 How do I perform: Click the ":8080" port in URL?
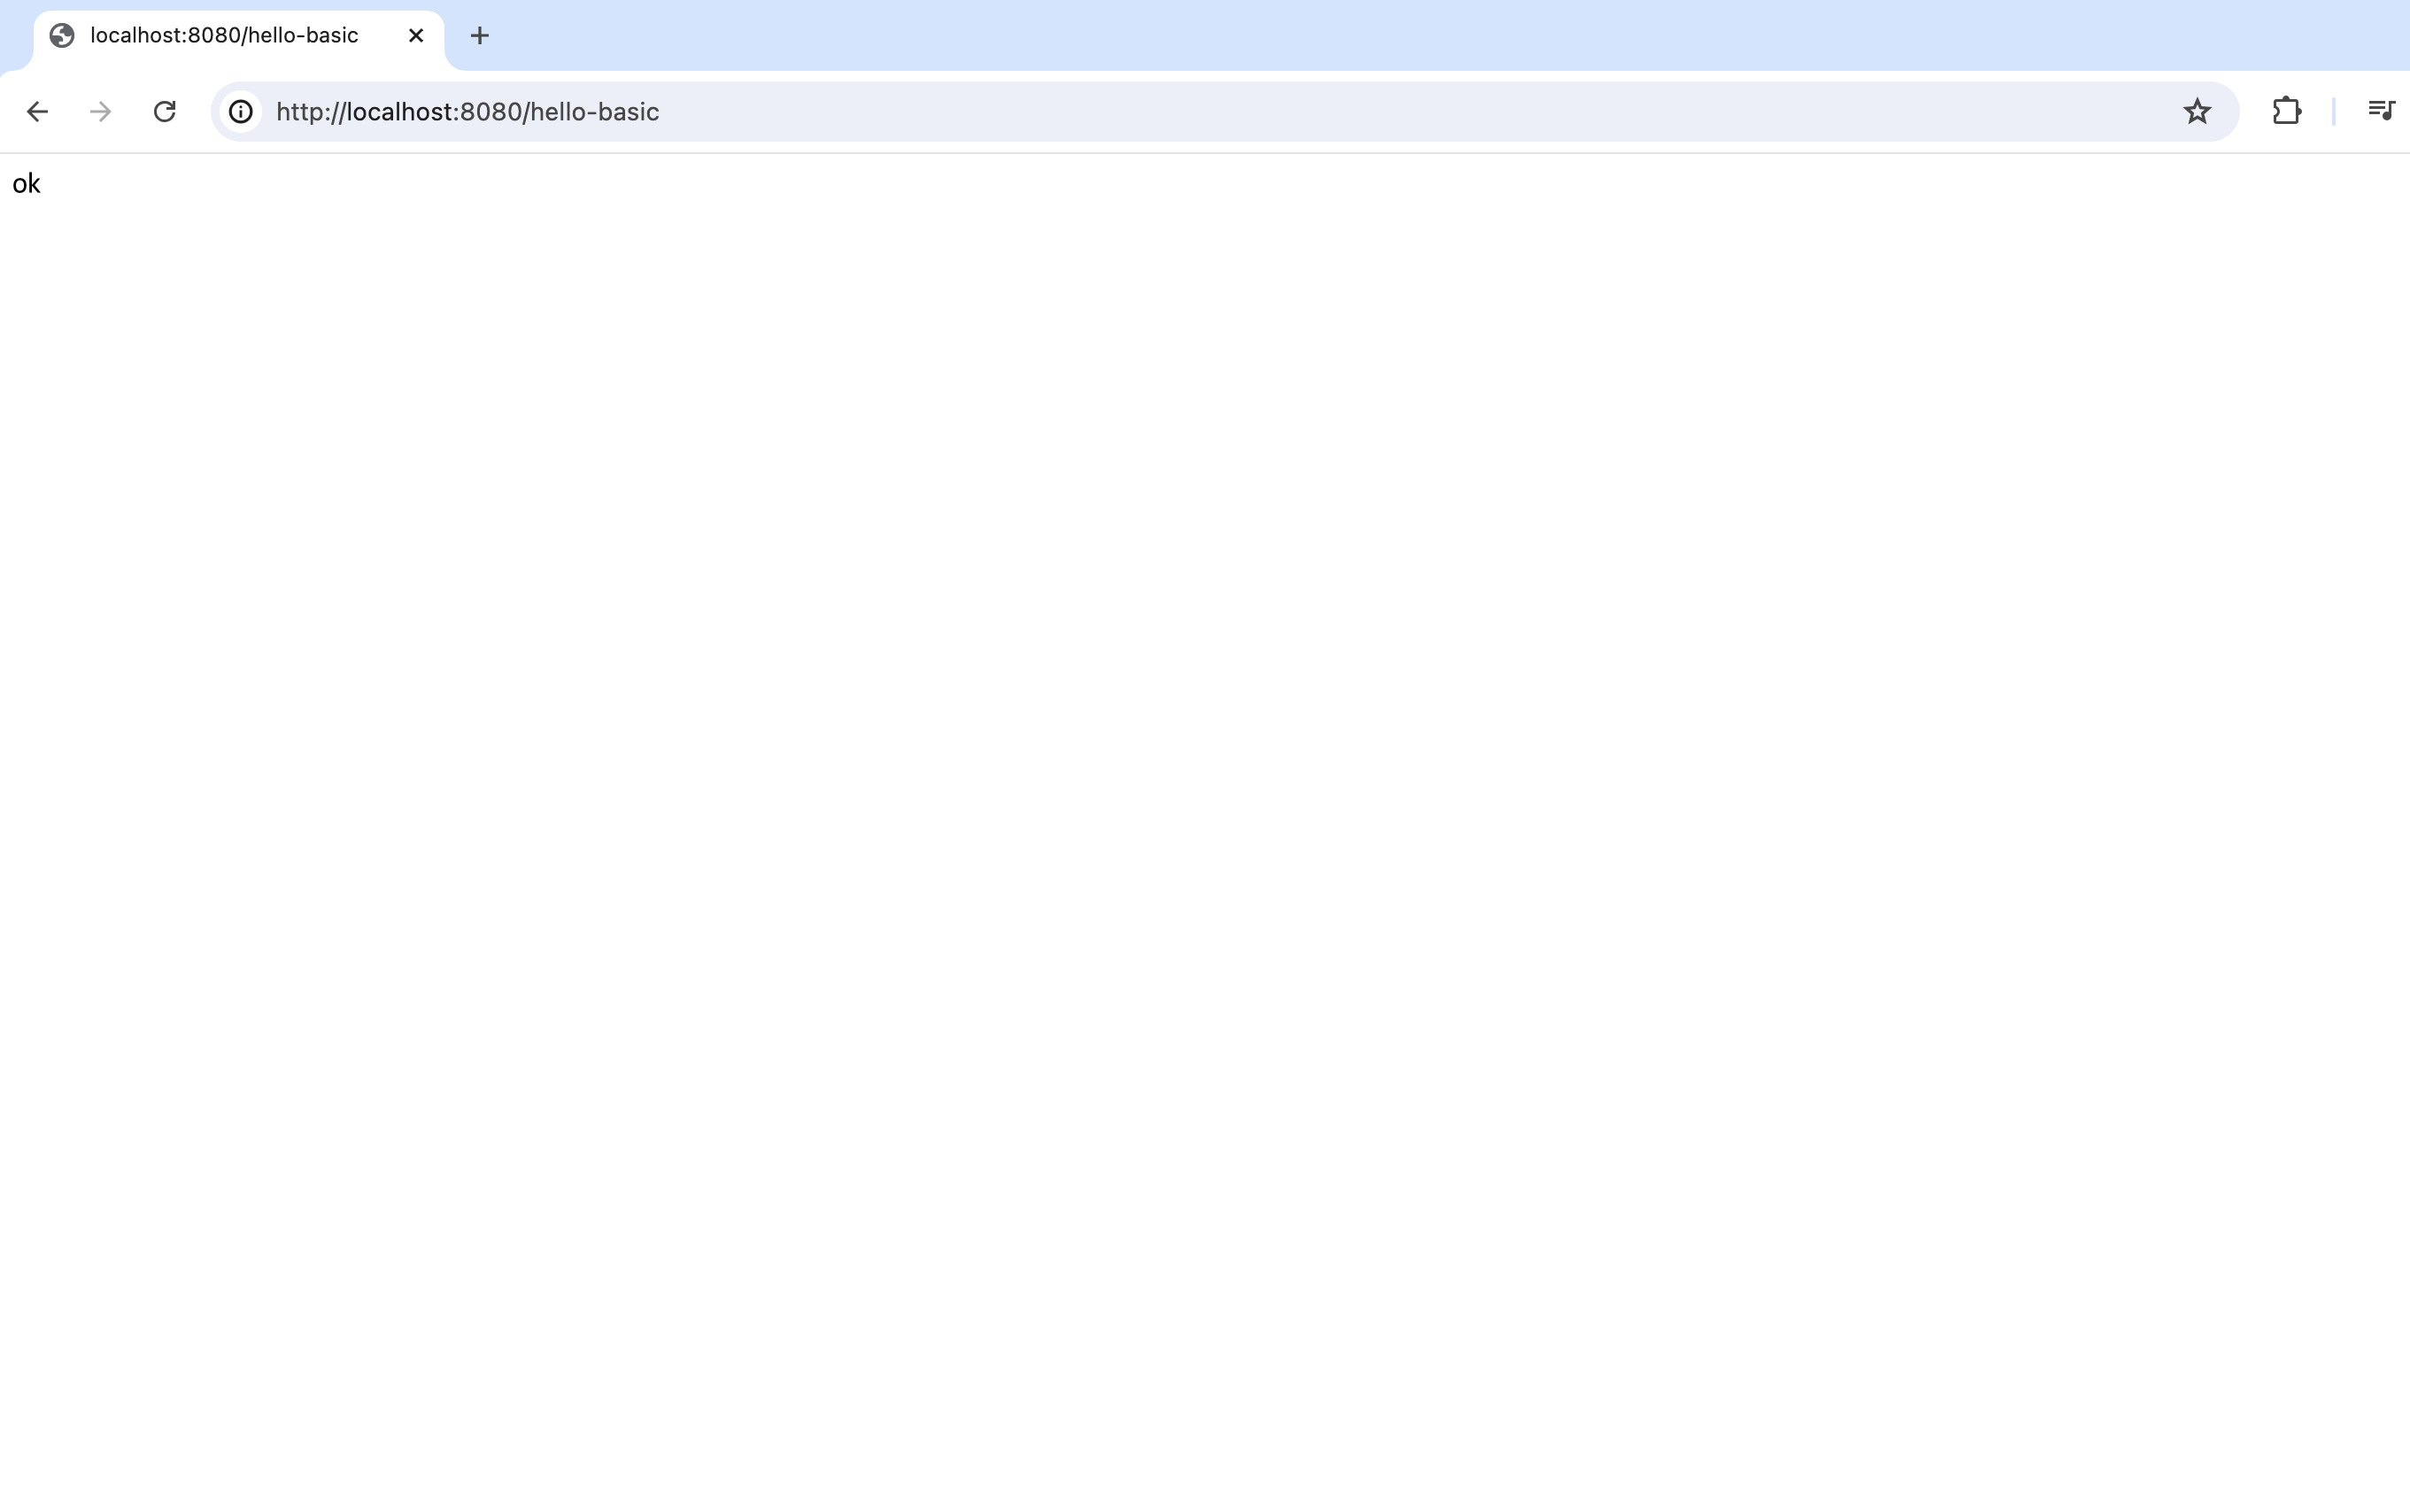[x=488, y=111]
